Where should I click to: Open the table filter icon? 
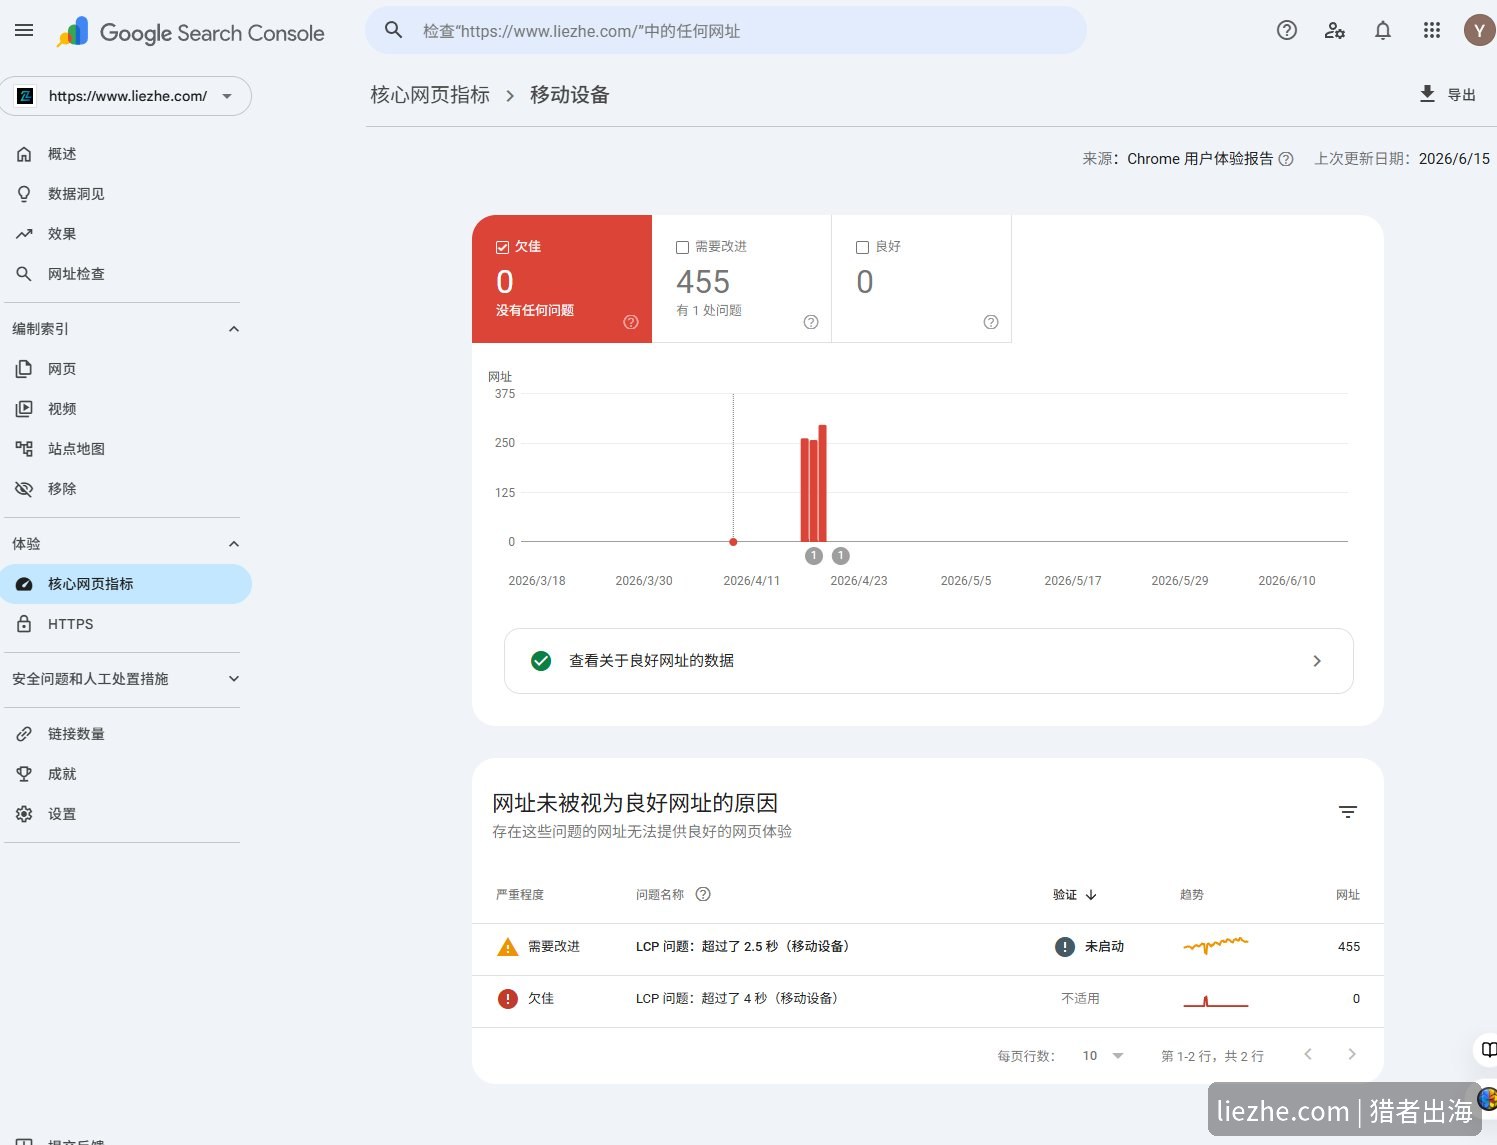pos(1348,812)
